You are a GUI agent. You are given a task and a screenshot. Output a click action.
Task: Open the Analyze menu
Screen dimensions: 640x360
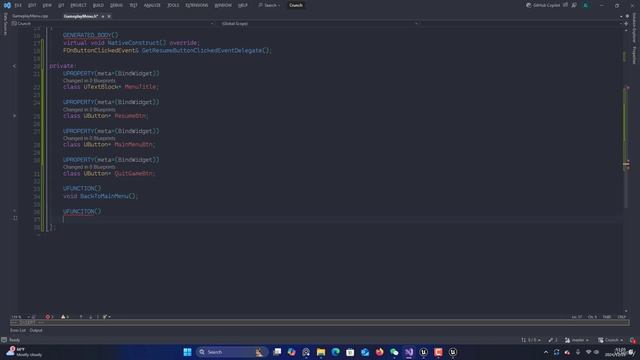[152, 5]
